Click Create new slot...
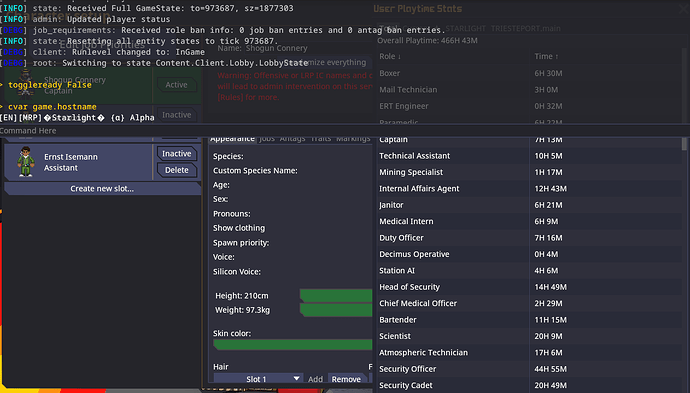The height and width of the screenshot is (393, 690). point(102,188)
